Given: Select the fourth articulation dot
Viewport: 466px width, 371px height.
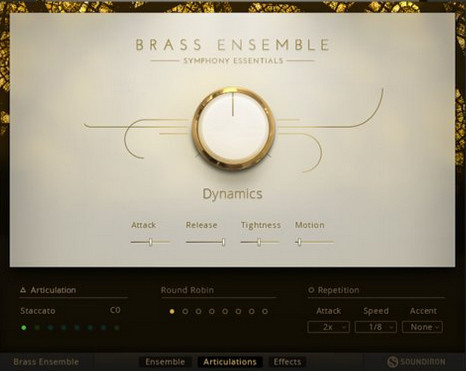Looking at the screenshot, I should (64, 328).
